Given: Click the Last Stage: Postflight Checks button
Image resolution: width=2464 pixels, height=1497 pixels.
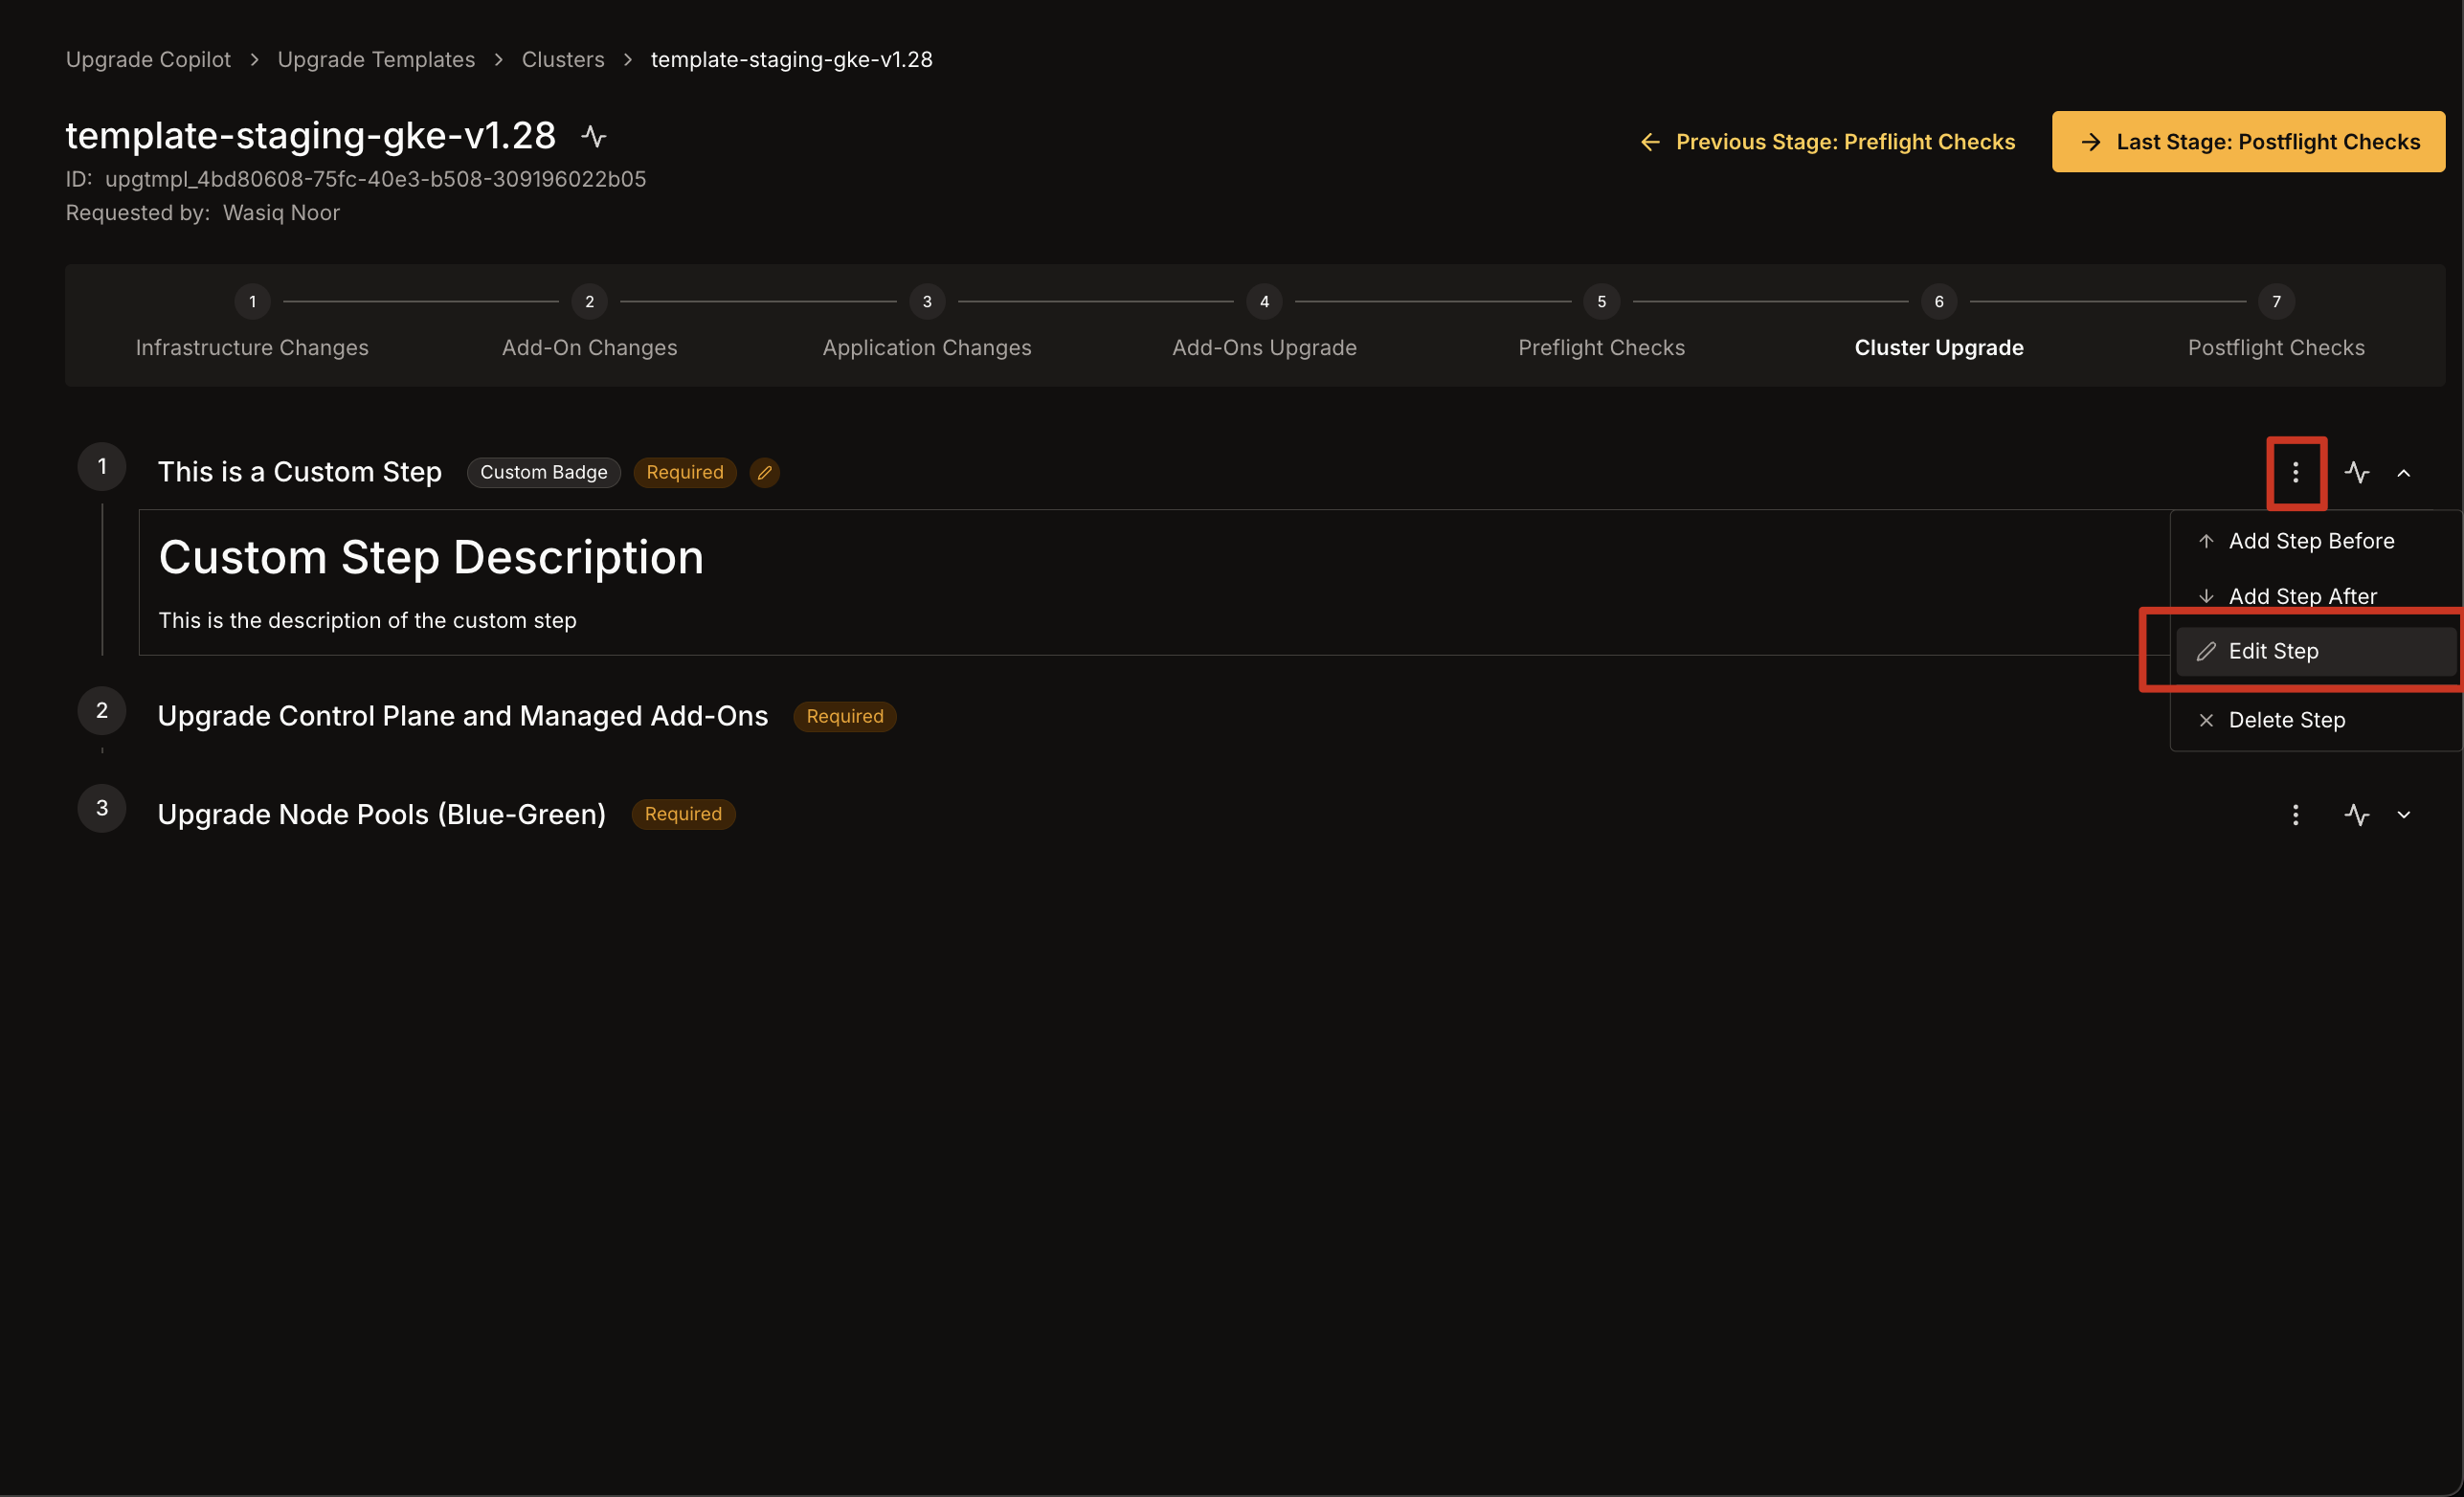Looking at the screenshot, I should 2247,141.
